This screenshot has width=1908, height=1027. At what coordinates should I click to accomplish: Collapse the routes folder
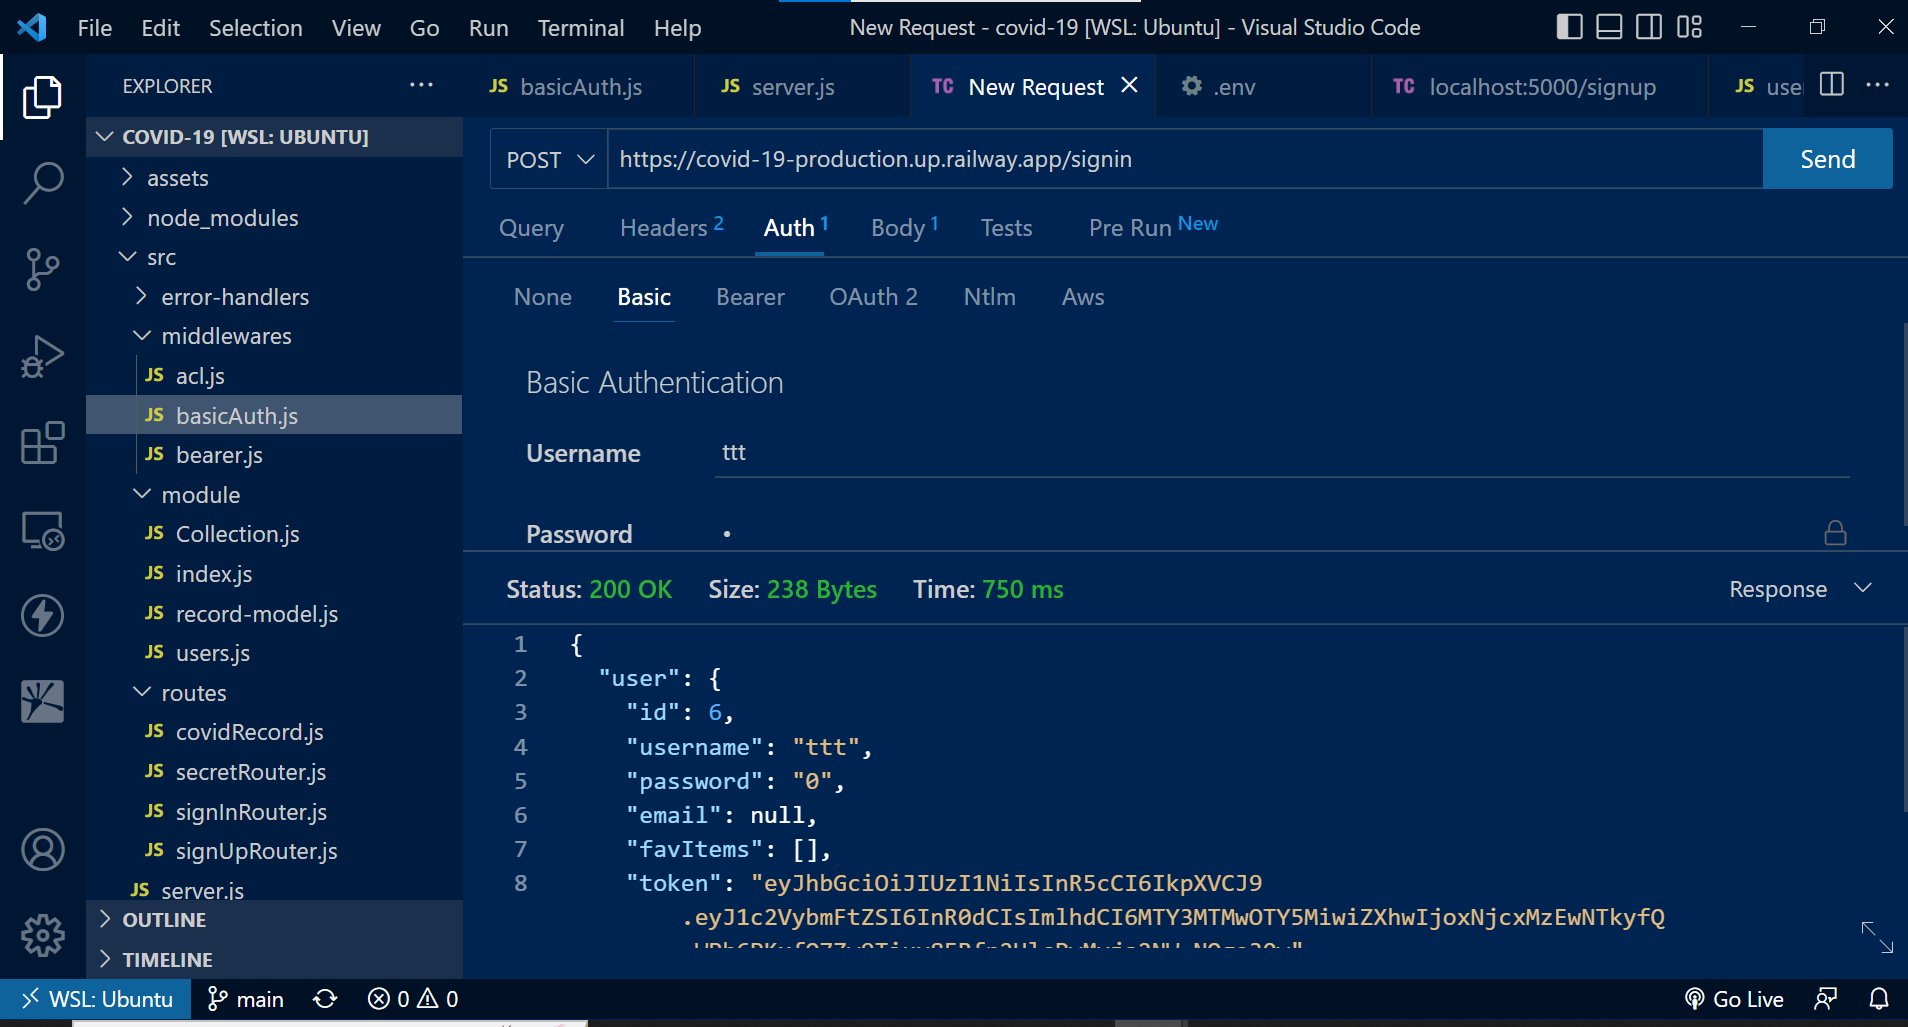274,693
